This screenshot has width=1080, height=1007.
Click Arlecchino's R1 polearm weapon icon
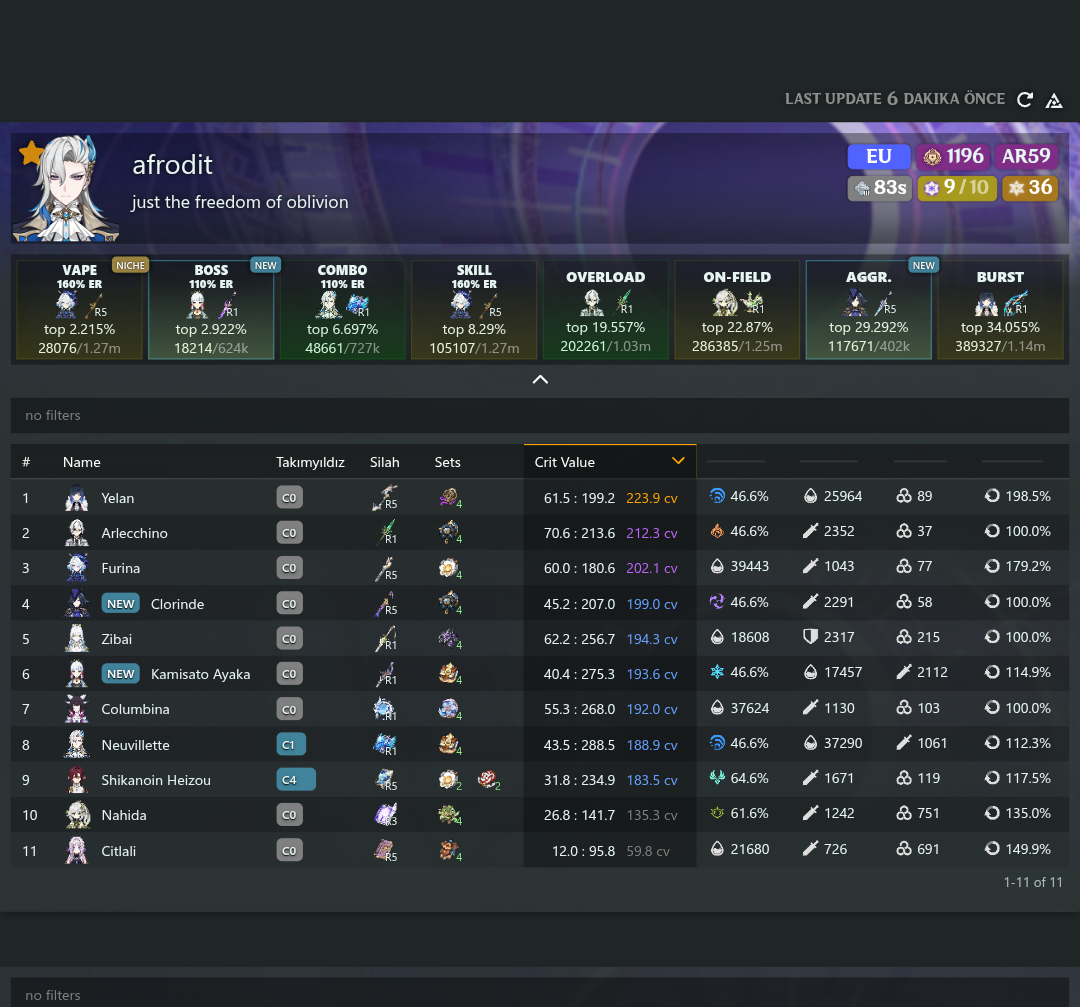pyautogui.click(x=386, y=532)
